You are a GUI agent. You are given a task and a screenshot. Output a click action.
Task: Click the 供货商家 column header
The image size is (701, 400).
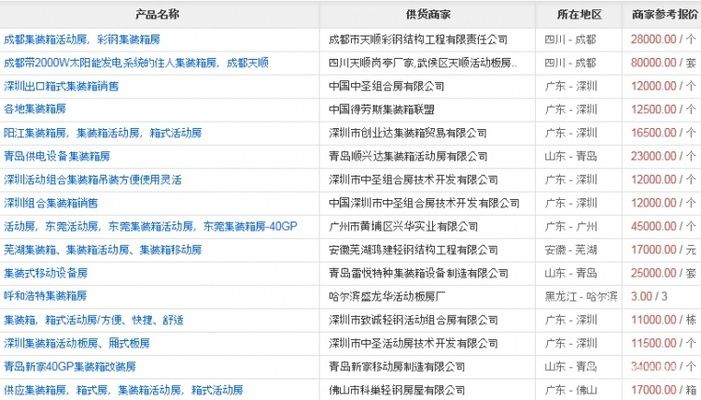point(428,15)
